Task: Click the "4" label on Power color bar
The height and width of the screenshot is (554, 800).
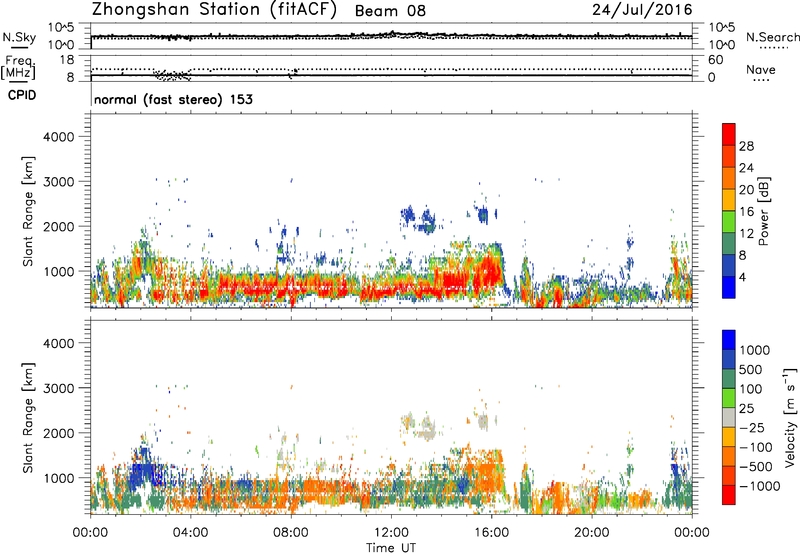Action: (x=742, y=277)
